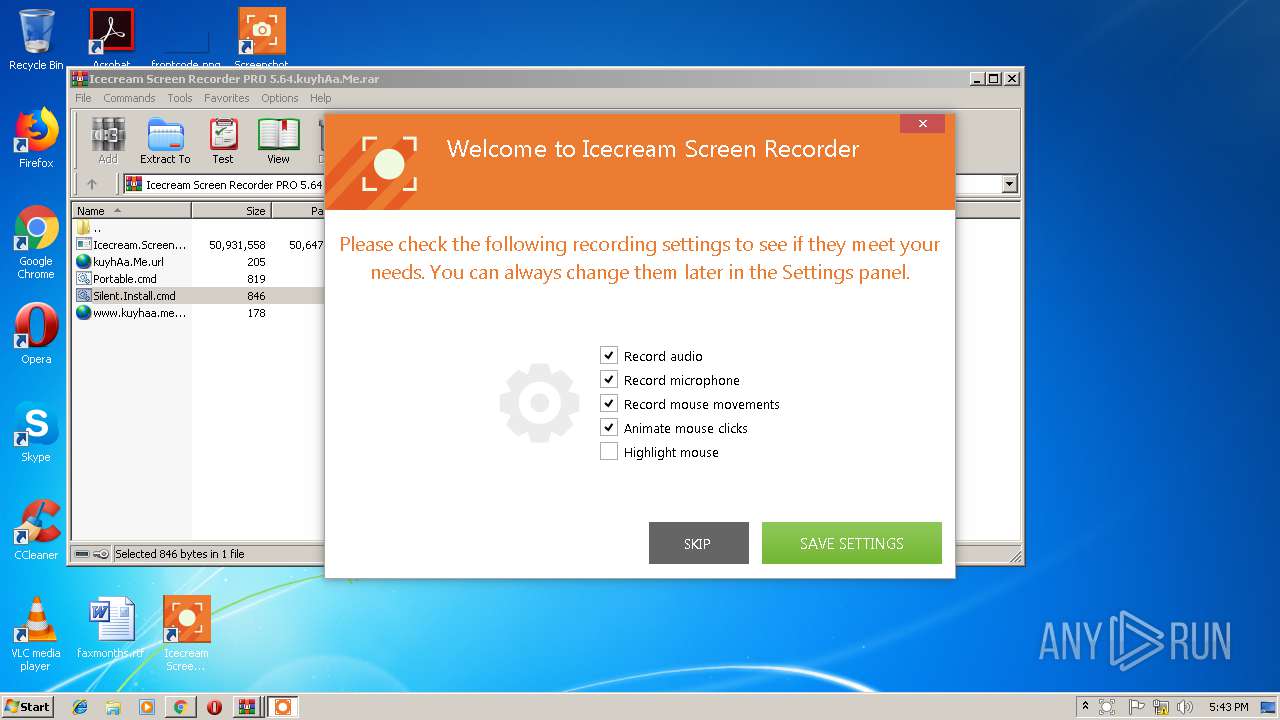1280x720 pixels.
Task: Open Google Chrome desktop icon
Action: 36,242
